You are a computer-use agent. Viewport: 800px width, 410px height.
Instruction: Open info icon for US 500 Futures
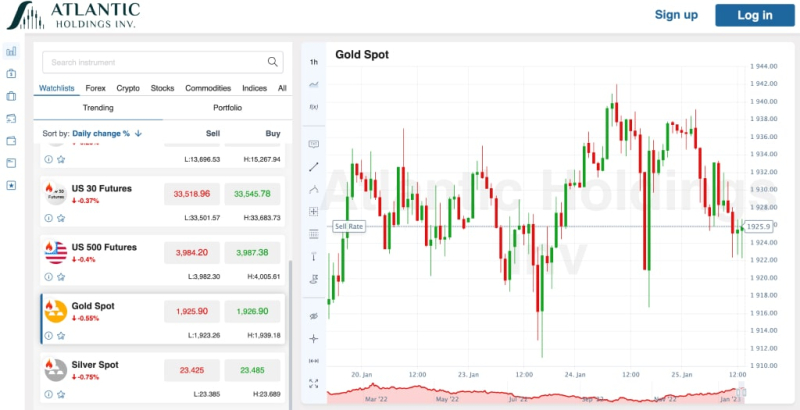pyautogui.click(x=48, y=277)
